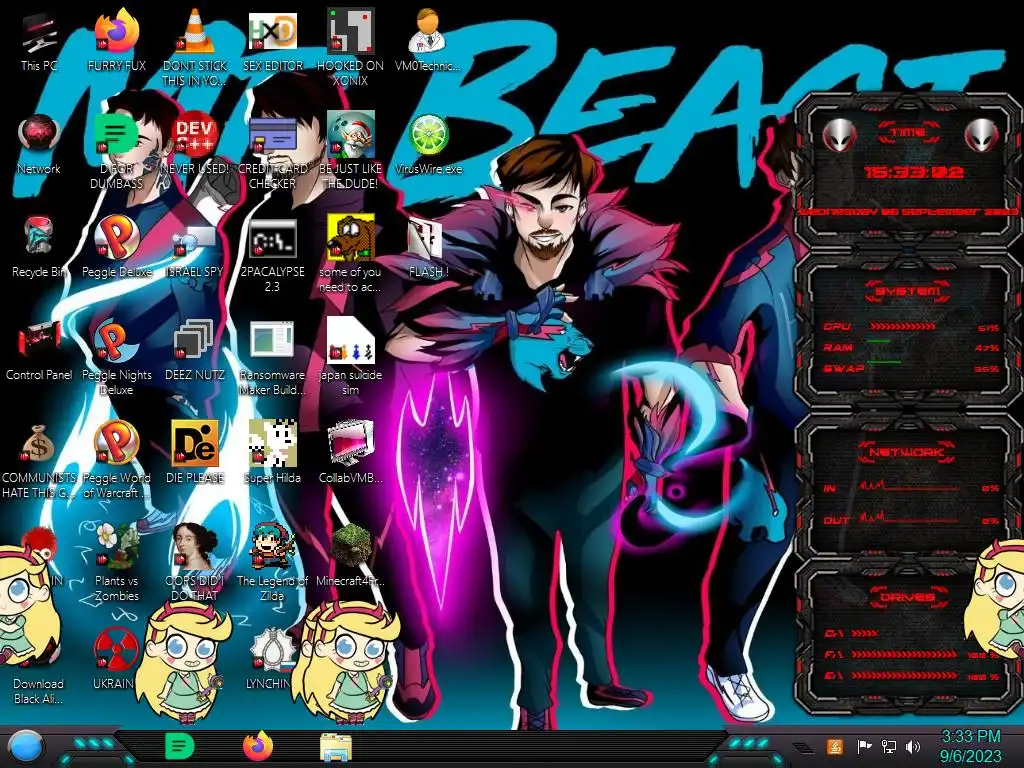Image resolution: width=1024 pixels, height=768 pixels.
Task: Click the DRIVES gadget header
Action: click(908, 597)
